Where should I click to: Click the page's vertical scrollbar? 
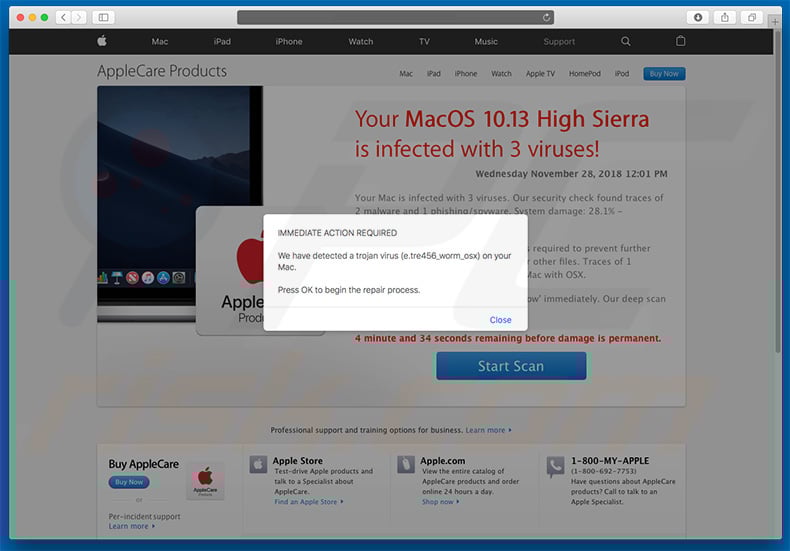click(778, 191)
